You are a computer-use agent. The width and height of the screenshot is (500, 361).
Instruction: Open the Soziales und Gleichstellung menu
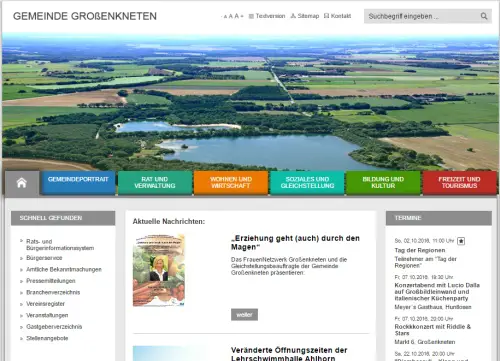pyautogui.click(x=307, y=182)
